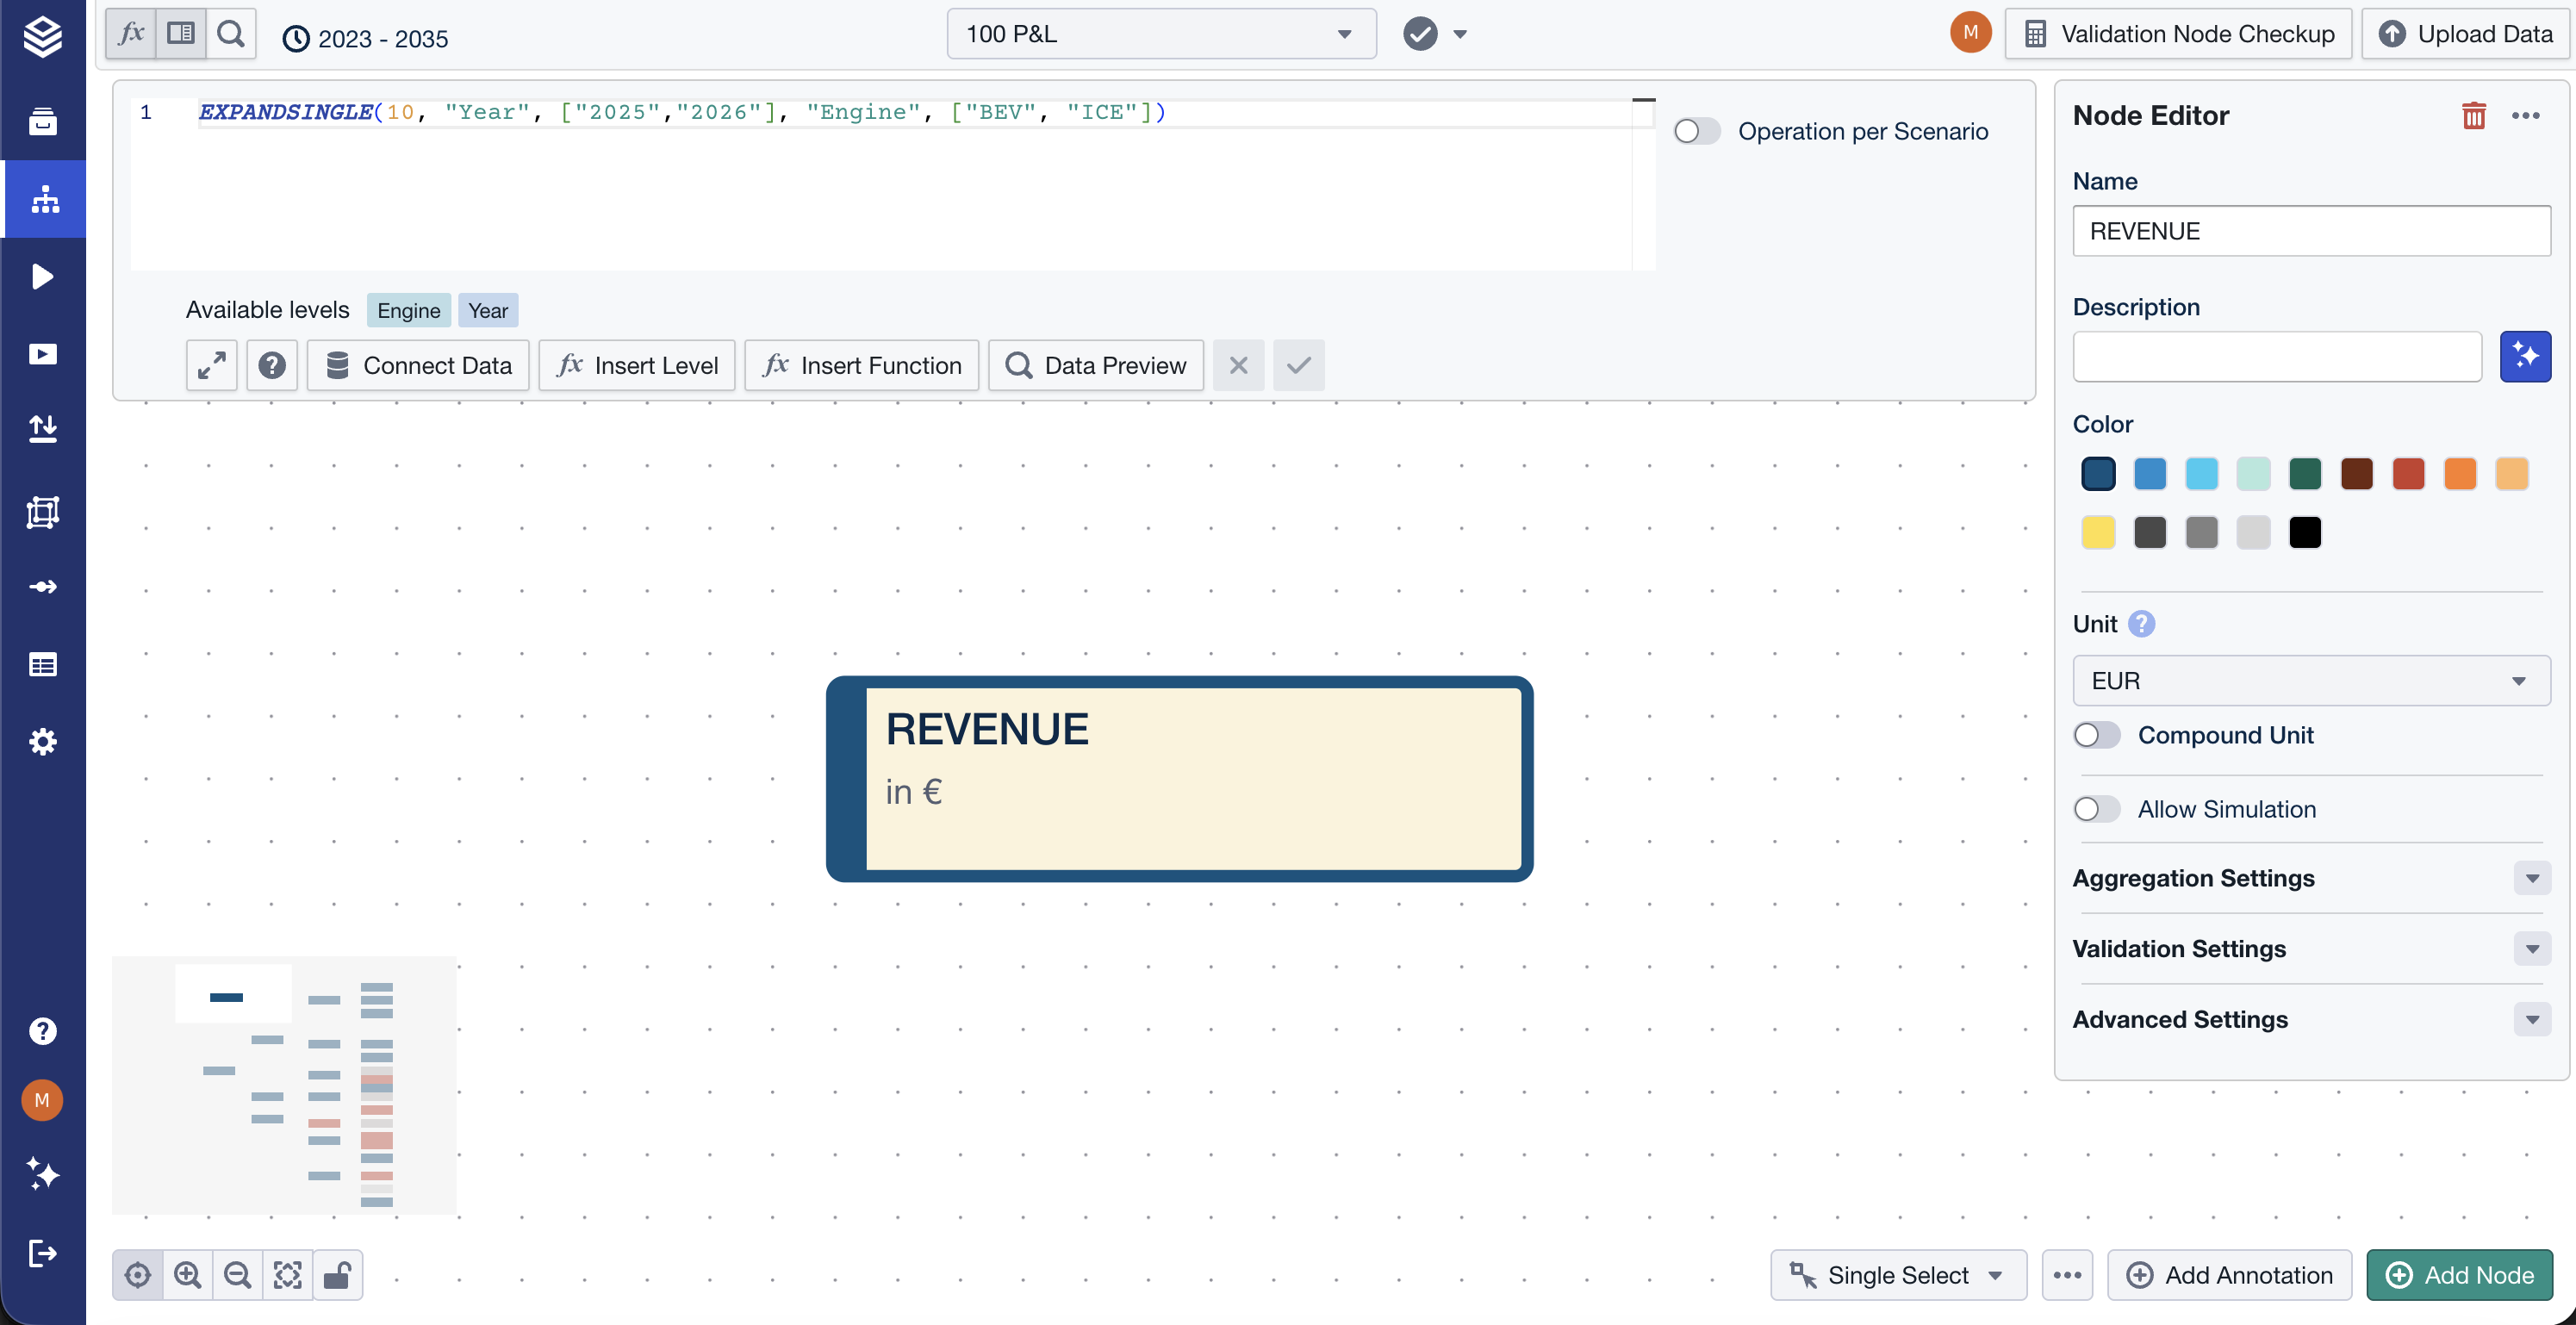Click the zoom out canvas icon
The image size is (2576, 1325).
[237, 1275]
